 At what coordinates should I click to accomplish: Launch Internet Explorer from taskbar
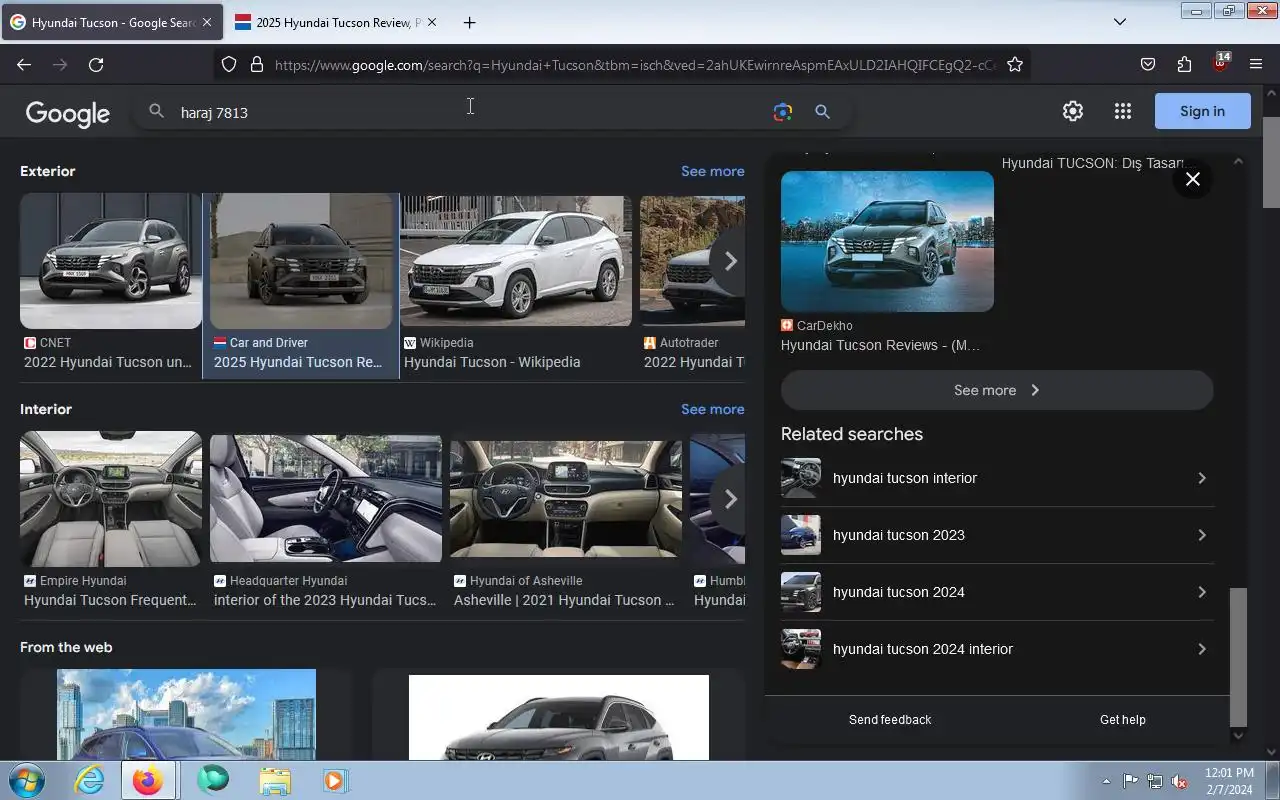coord(90,780)
